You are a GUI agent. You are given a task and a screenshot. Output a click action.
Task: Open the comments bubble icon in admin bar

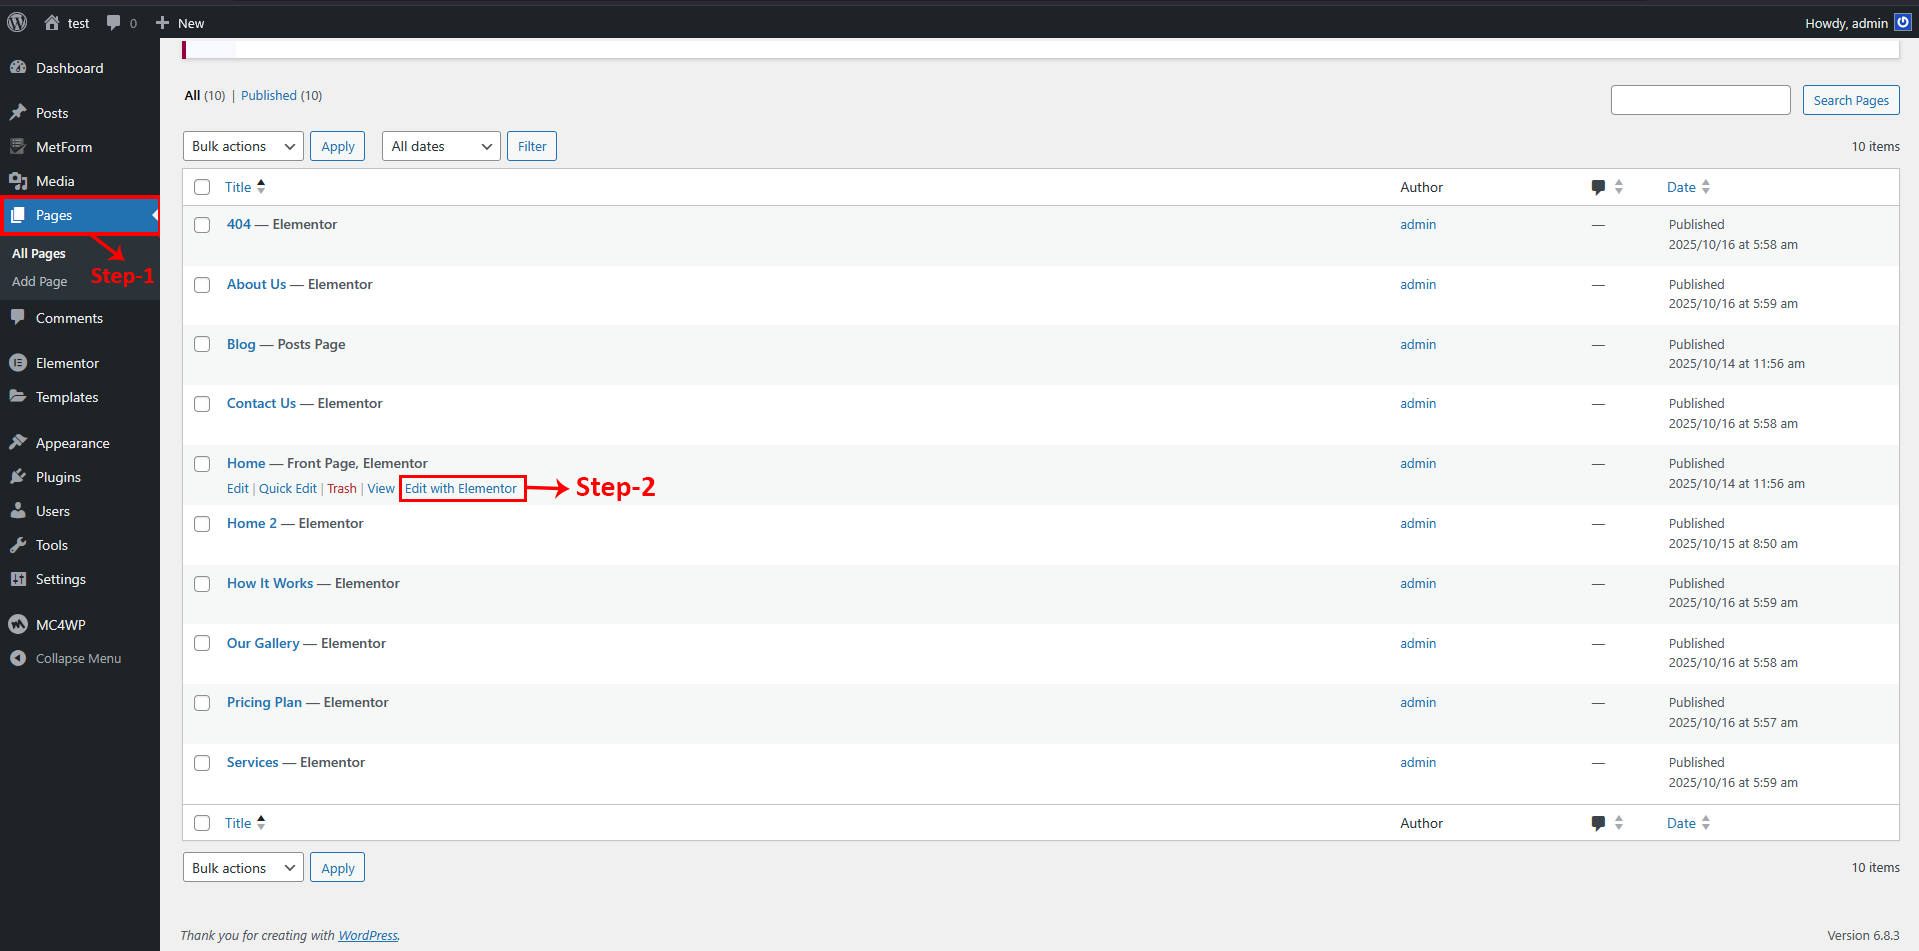113,22
